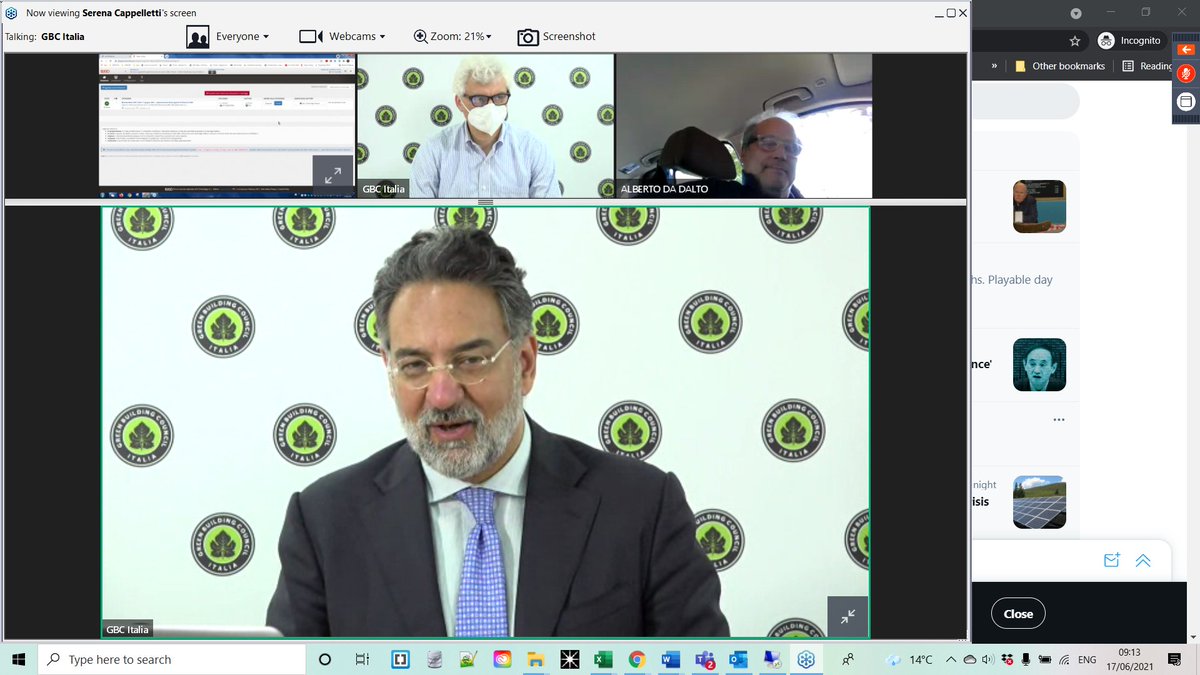The width and height of the screenshot is (1200, 675).
Task: Switch to Chrome from the taskbar
Action: coord(637,659)
